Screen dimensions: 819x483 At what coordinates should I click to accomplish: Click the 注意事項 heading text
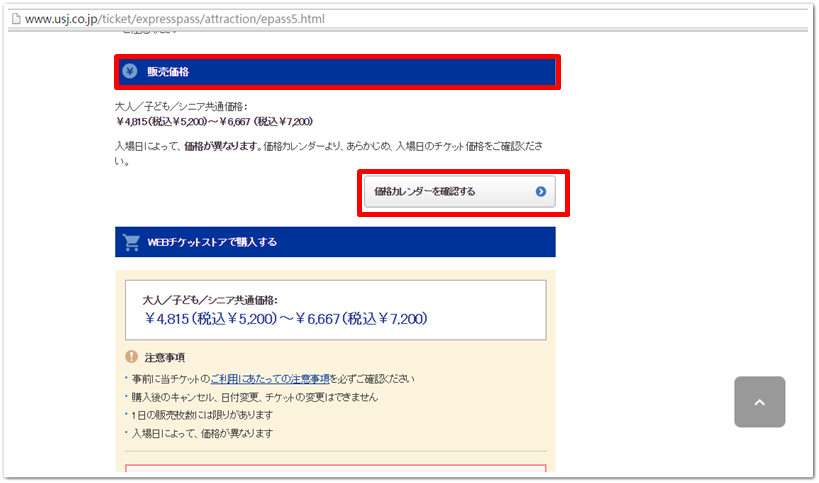click(165, 358)
